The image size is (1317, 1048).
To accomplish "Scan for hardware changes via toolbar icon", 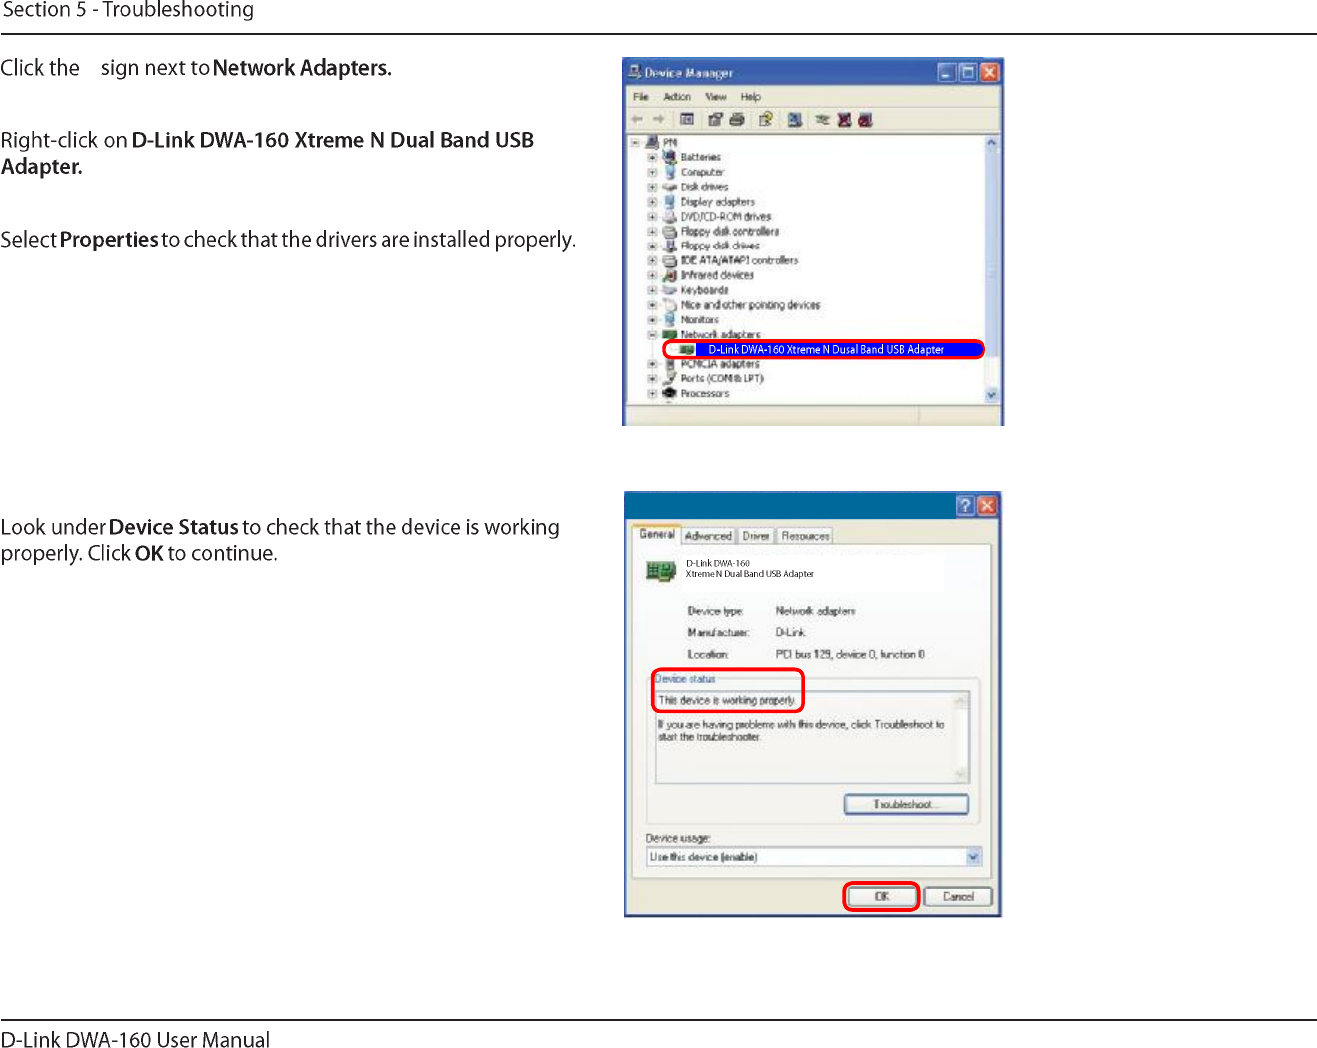I will [x=795, y=120].
